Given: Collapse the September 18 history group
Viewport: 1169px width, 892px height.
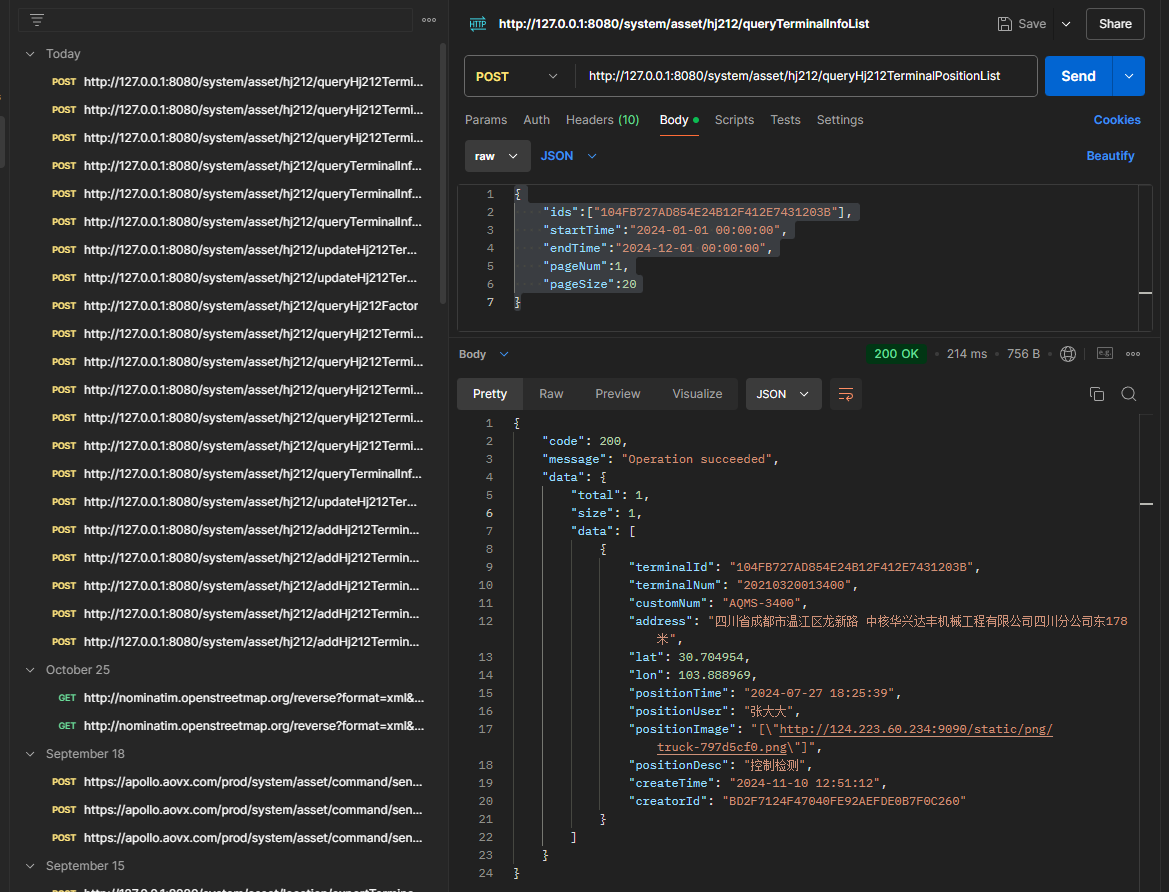Looking at the screenshot, I should click(30, 754).
